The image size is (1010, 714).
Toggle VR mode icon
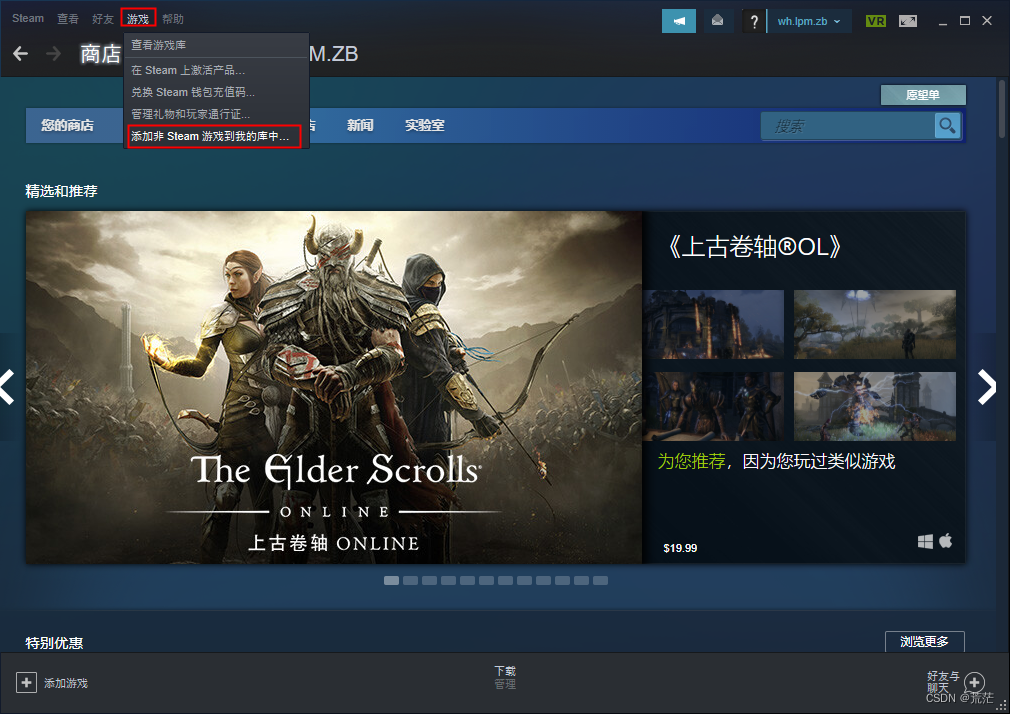(x=875, y=21)
